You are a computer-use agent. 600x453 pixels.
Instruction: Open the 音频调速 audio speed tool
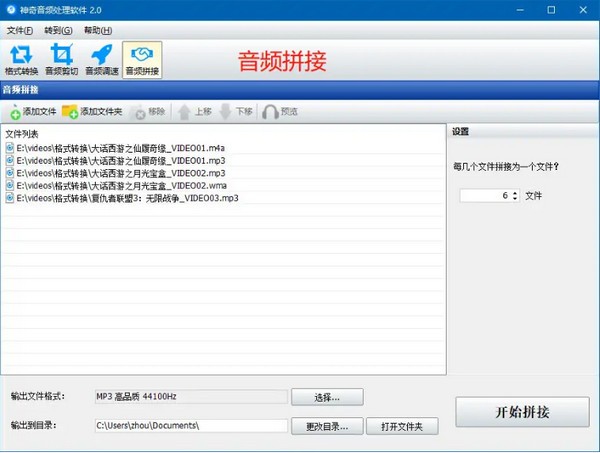pyautogui.click(x=101, y=59)
